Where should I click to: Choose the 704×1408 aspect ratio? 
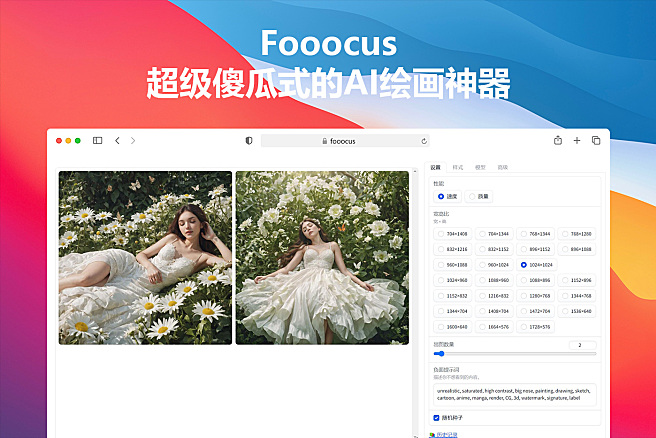453,234
